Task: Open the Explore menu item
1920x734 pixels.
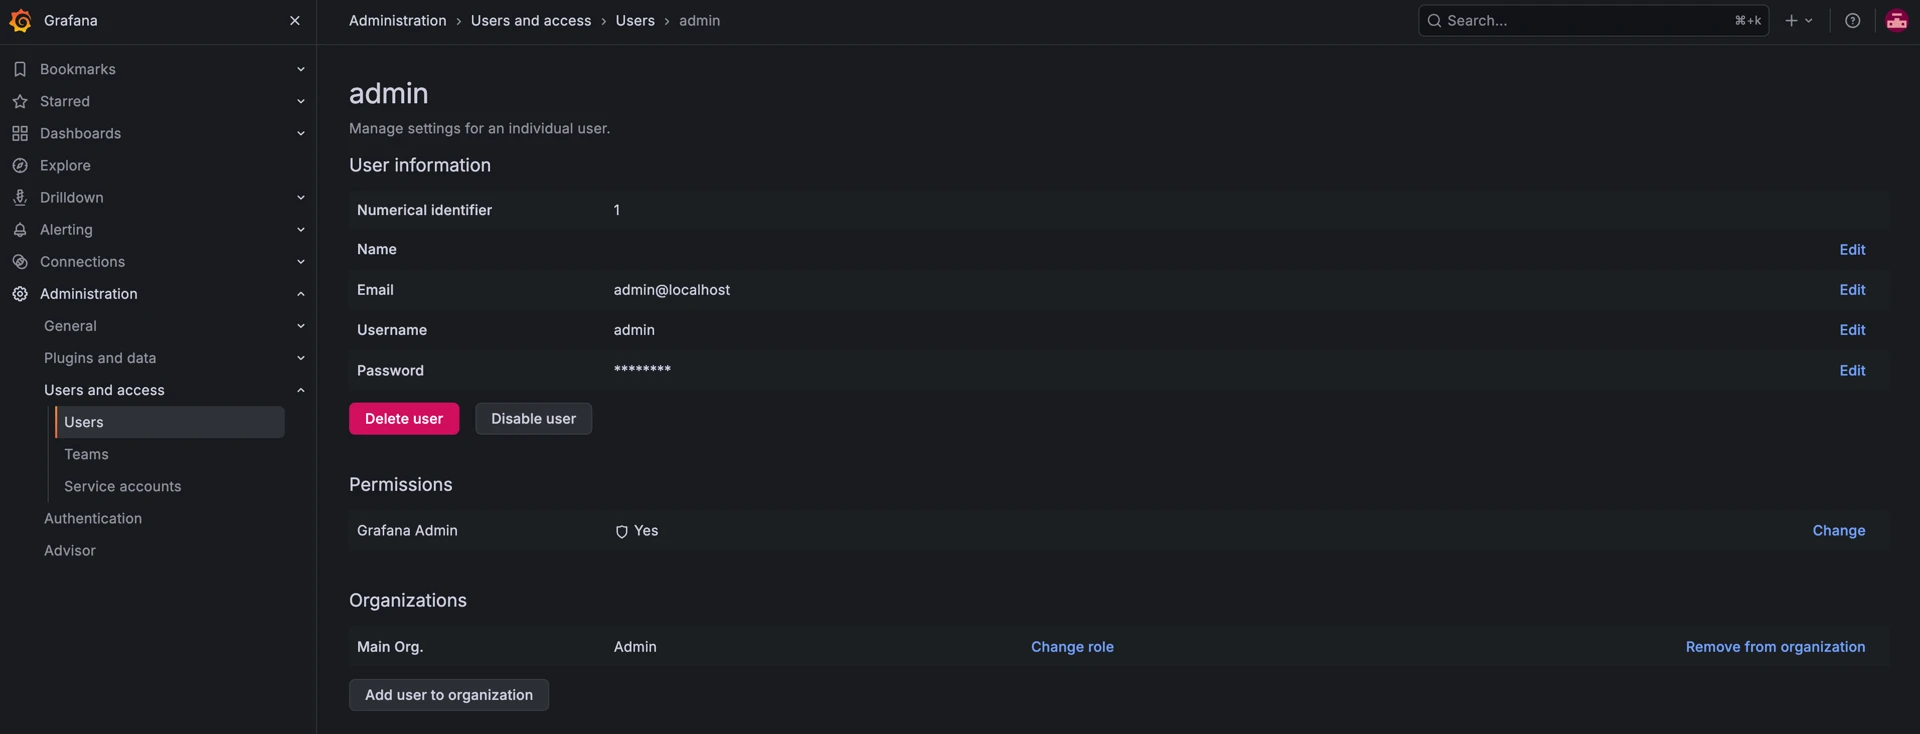Action: point(65,165)
